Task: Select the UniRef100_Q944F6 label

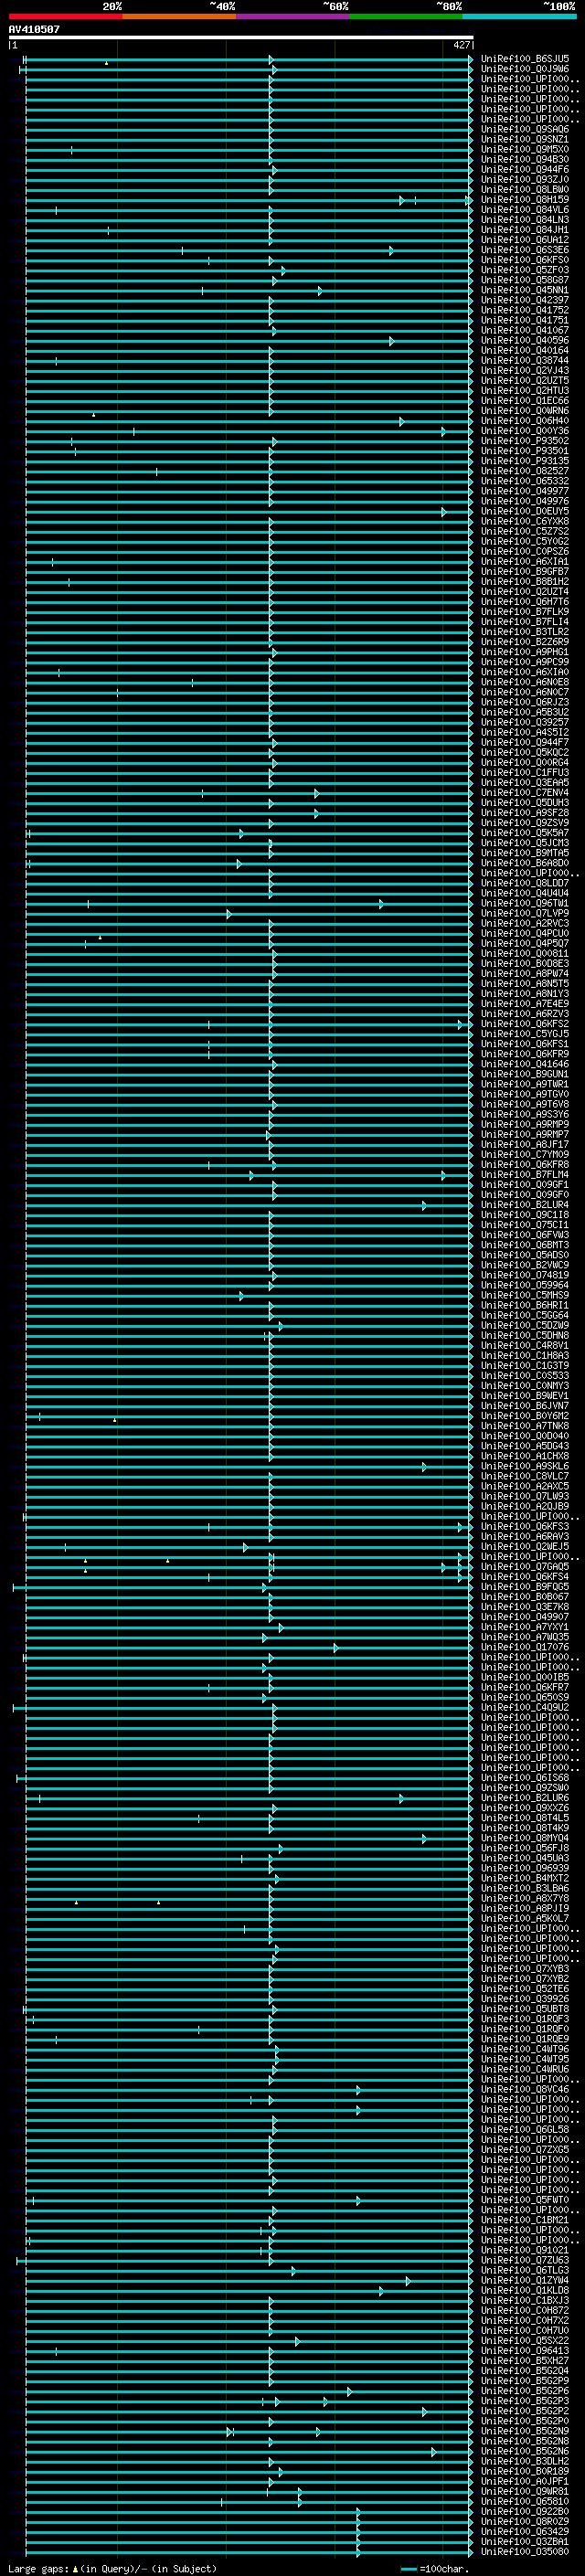Action: pos(525,170)
